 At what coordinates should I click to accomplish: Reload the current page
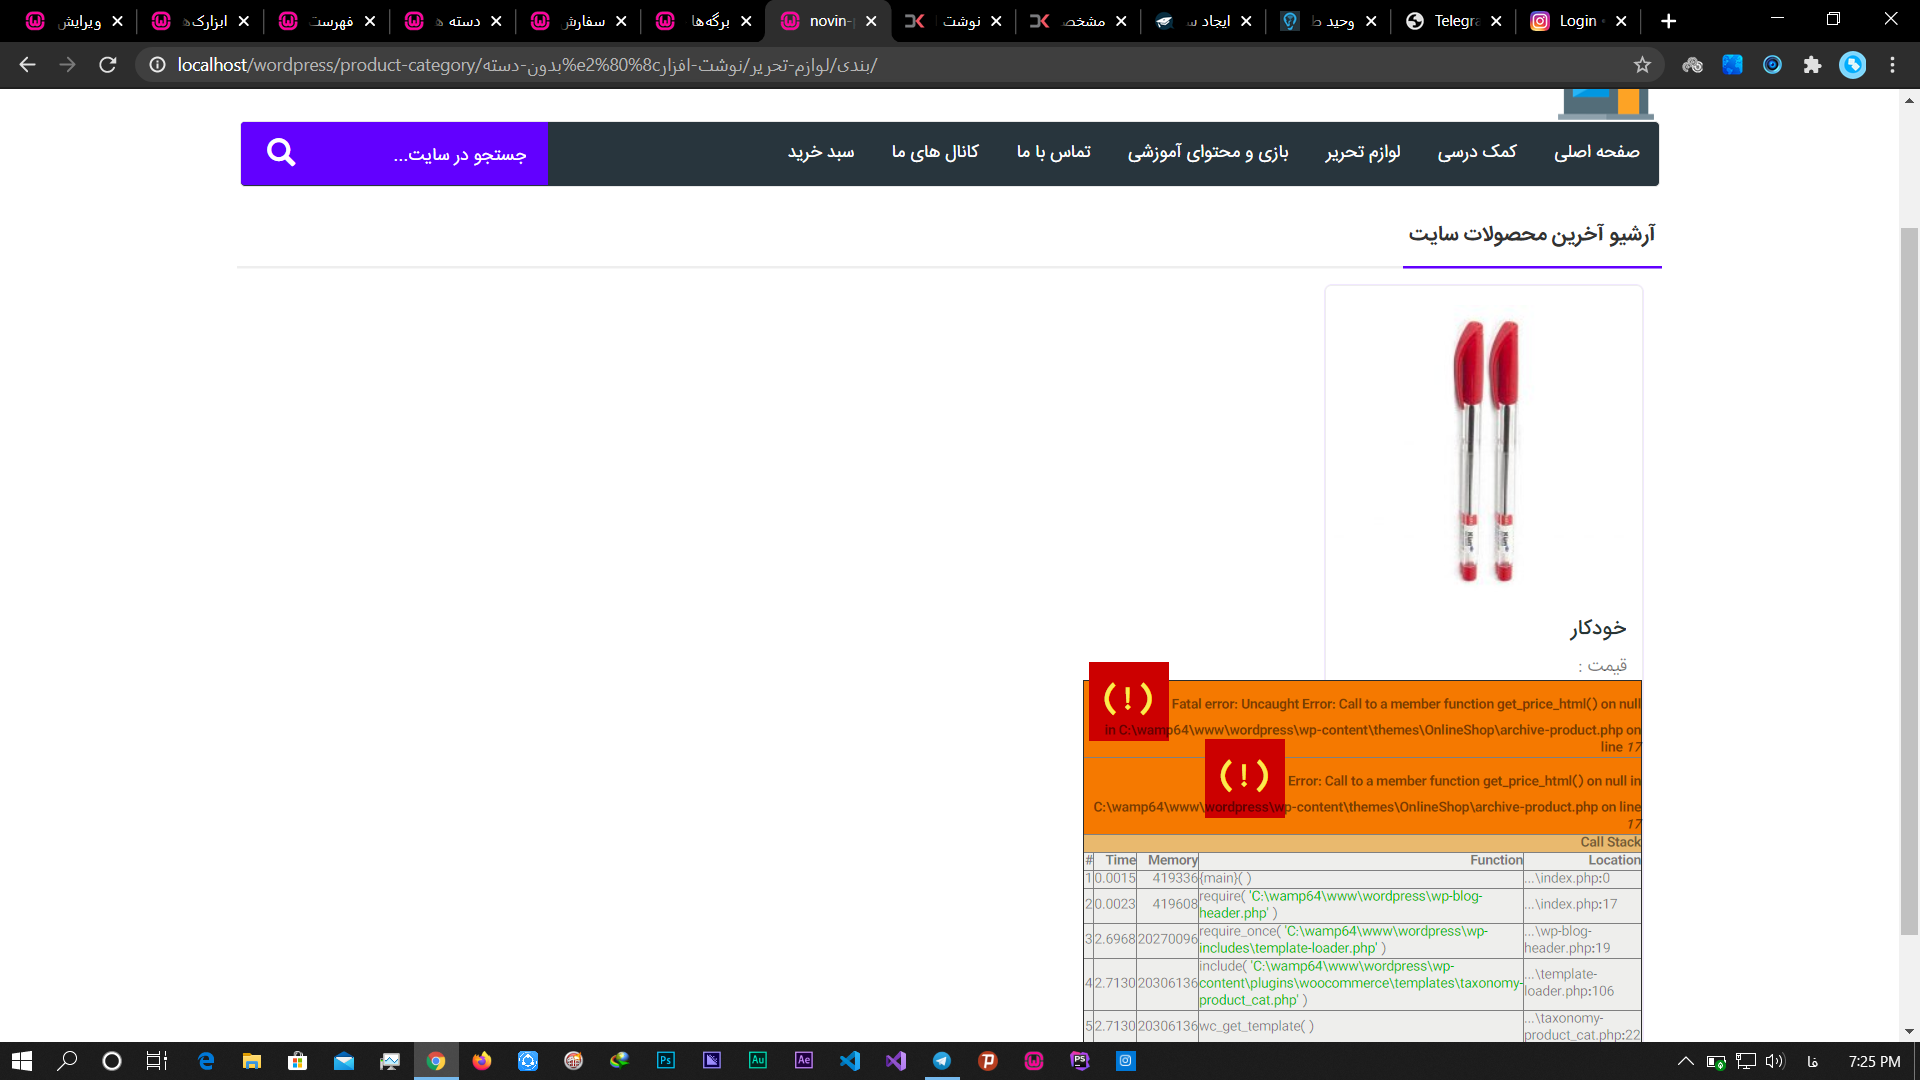108,65
